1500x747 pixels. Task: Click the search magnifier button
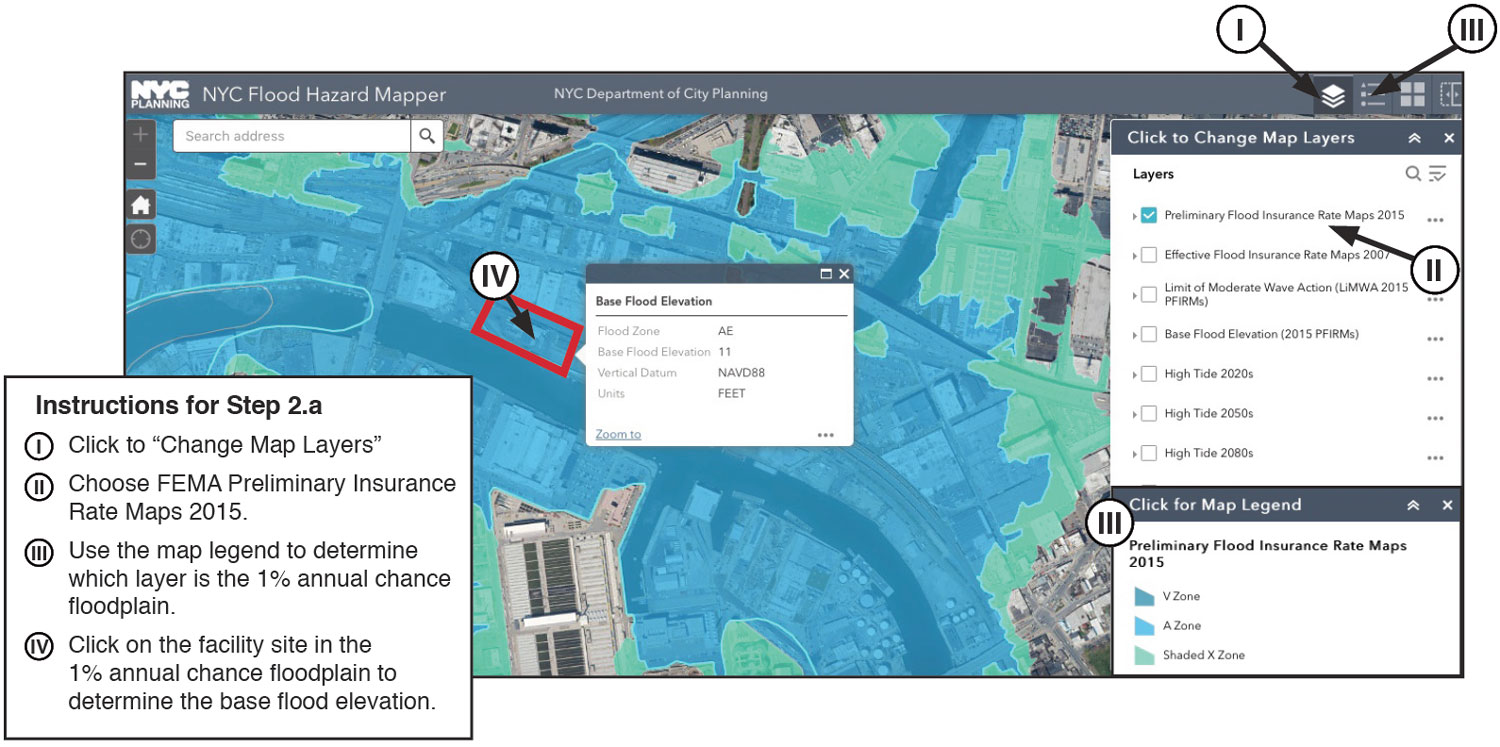(x=427, y=136)
